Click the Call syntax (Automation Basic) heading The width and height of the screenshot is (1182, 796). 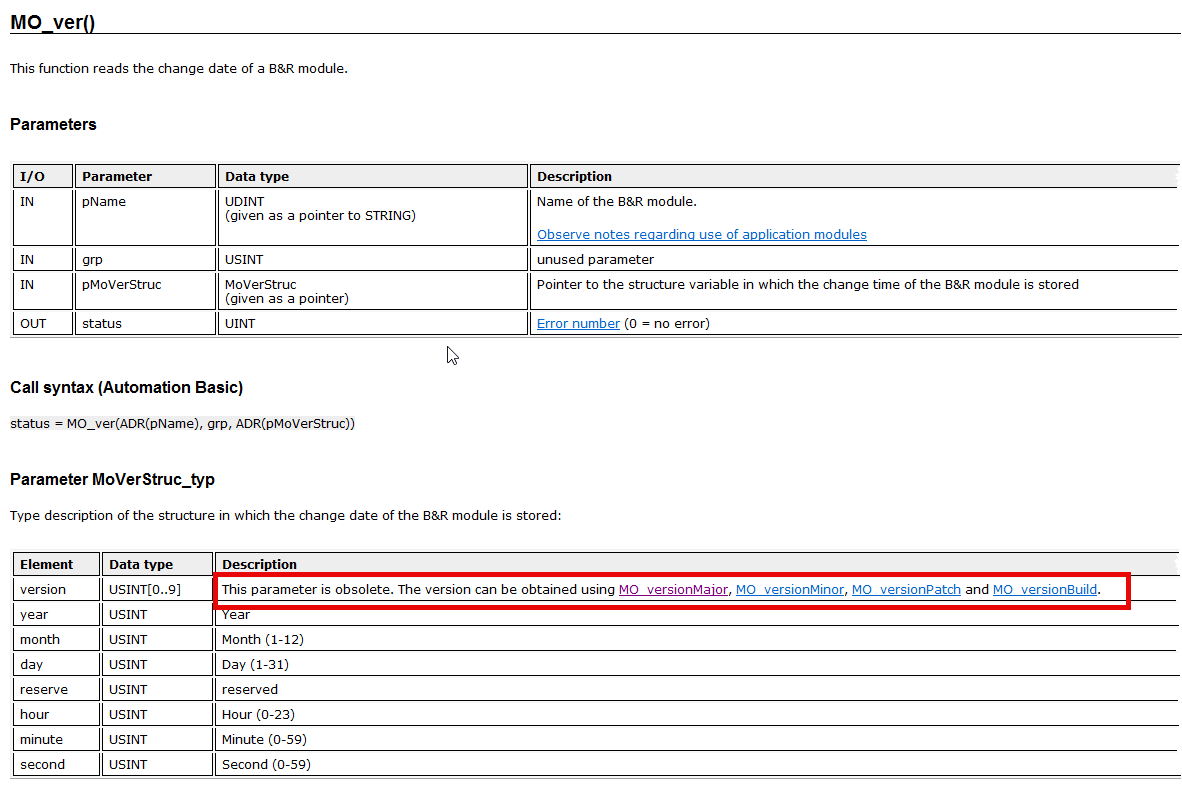click(x=127, y=387)
